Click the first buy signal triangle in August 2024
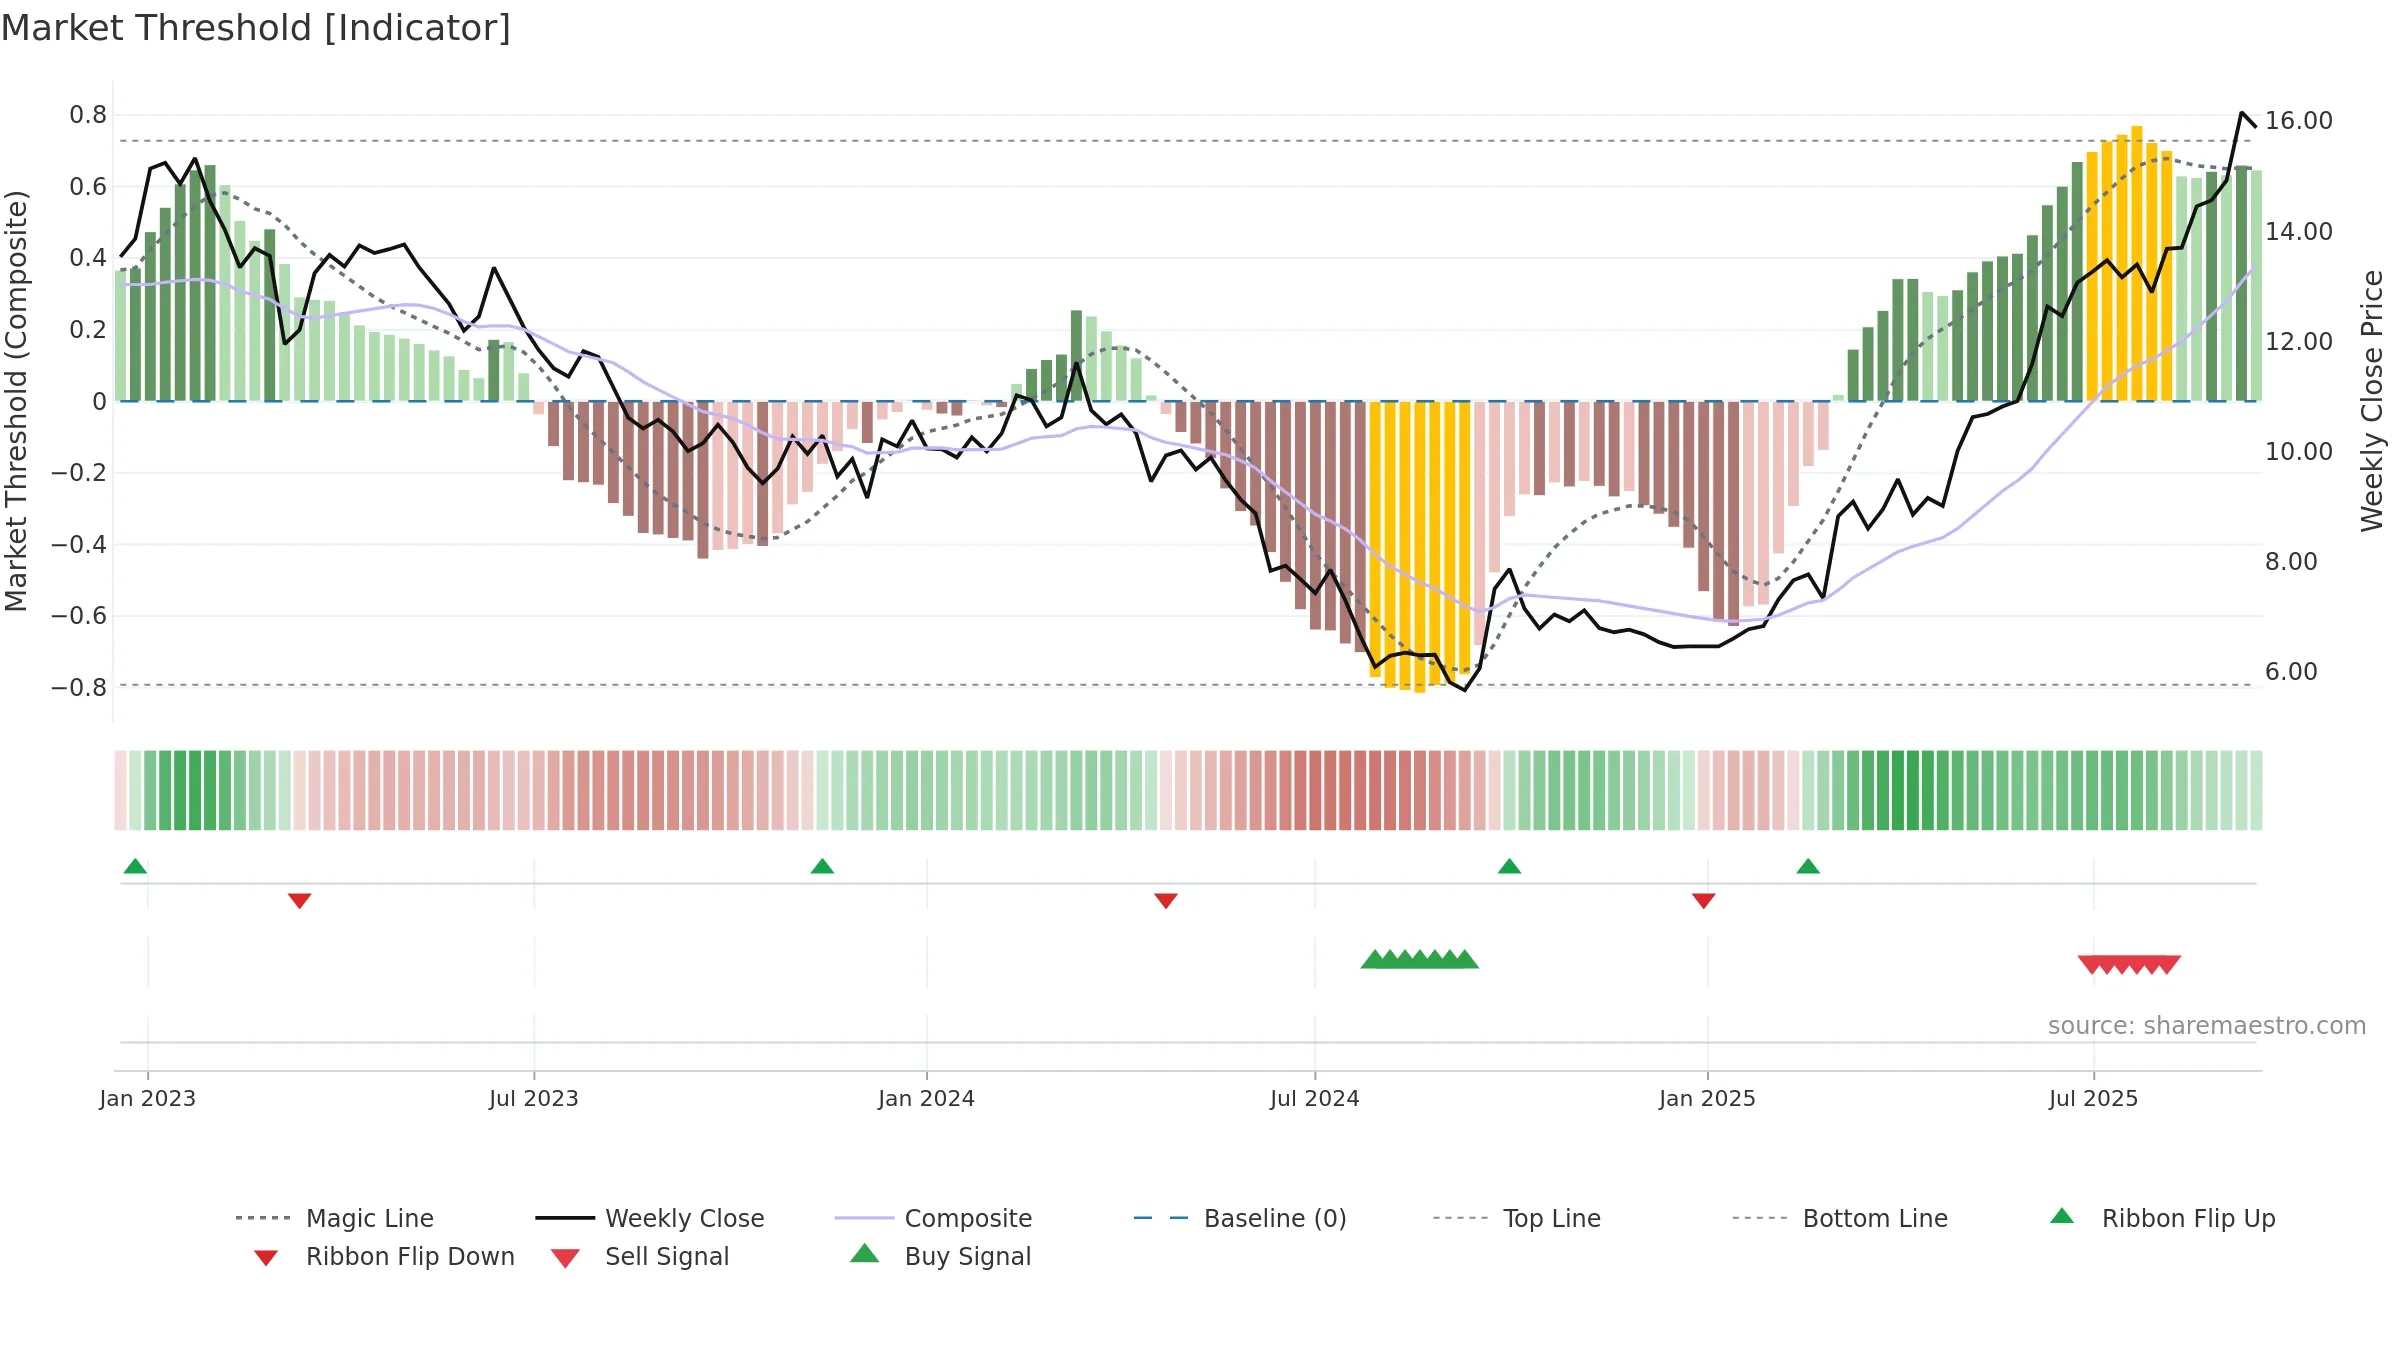 [1374, 959]
